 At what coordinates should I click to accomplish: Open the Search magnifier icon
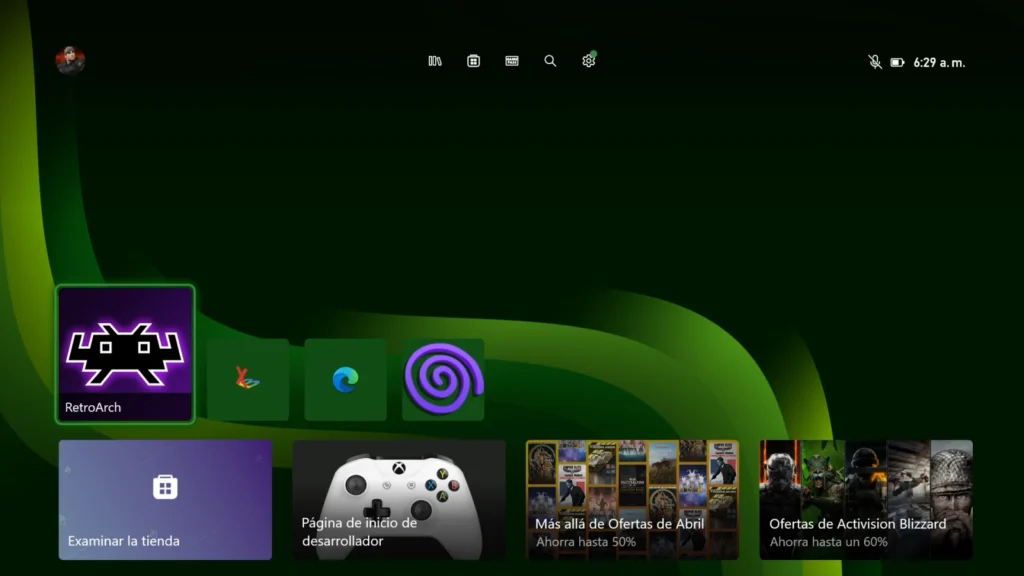(x=551, y=61)
